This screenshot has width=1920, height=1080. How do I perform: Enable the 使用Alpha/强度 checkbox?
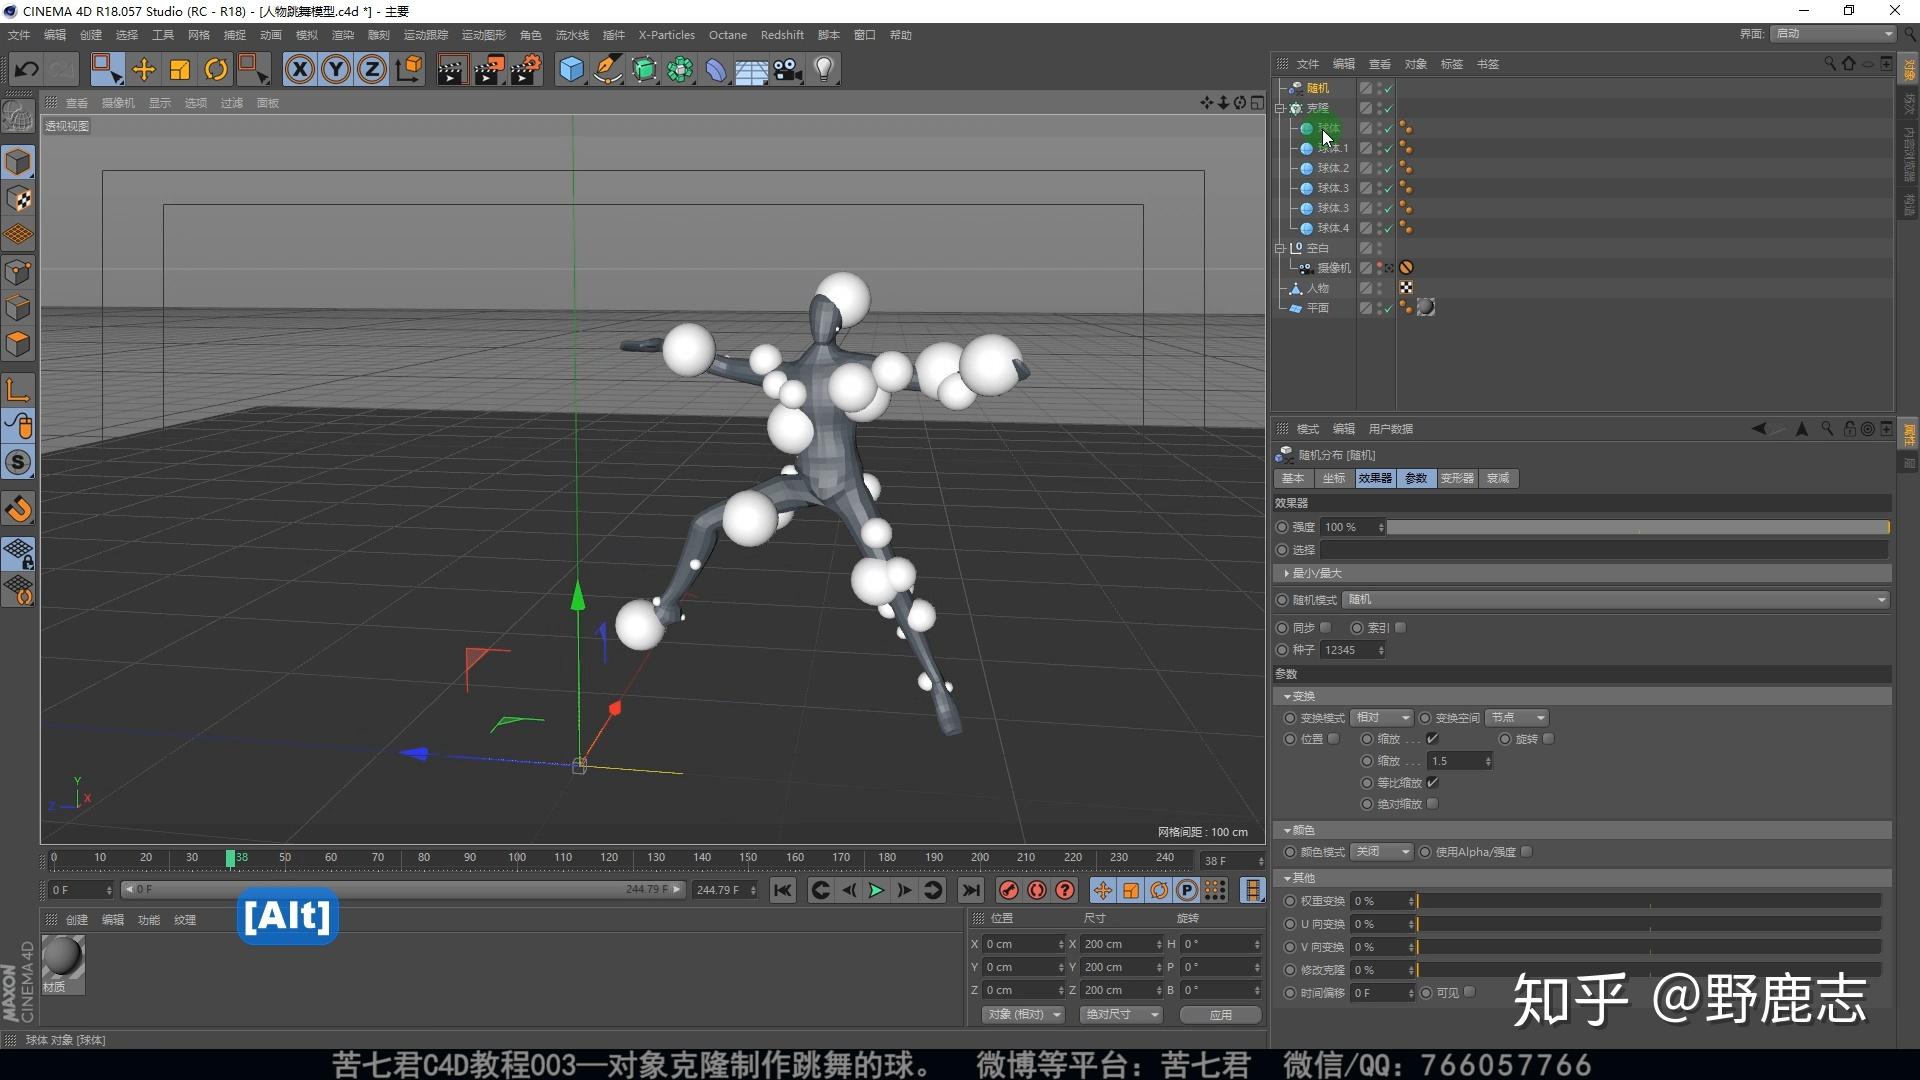(1527, 852)
